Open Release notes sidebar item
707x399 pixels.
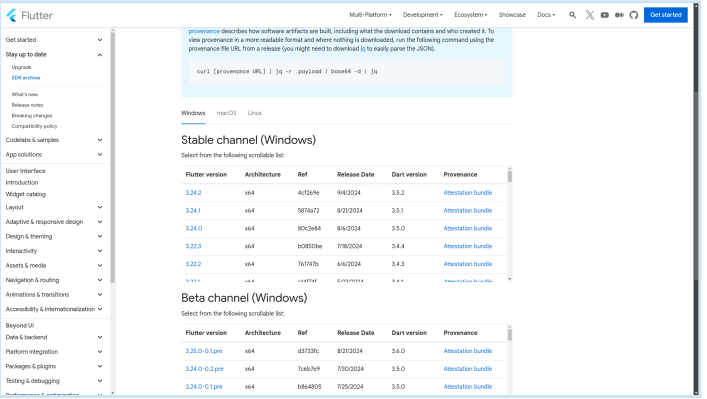pos(28,105)
